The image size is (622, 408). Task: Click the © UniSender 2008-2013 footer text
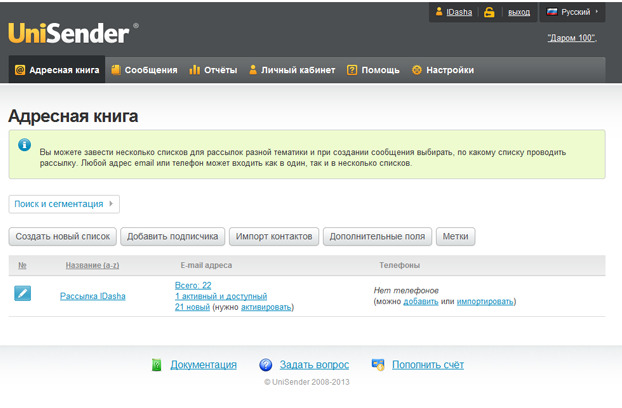click(307, 382)
